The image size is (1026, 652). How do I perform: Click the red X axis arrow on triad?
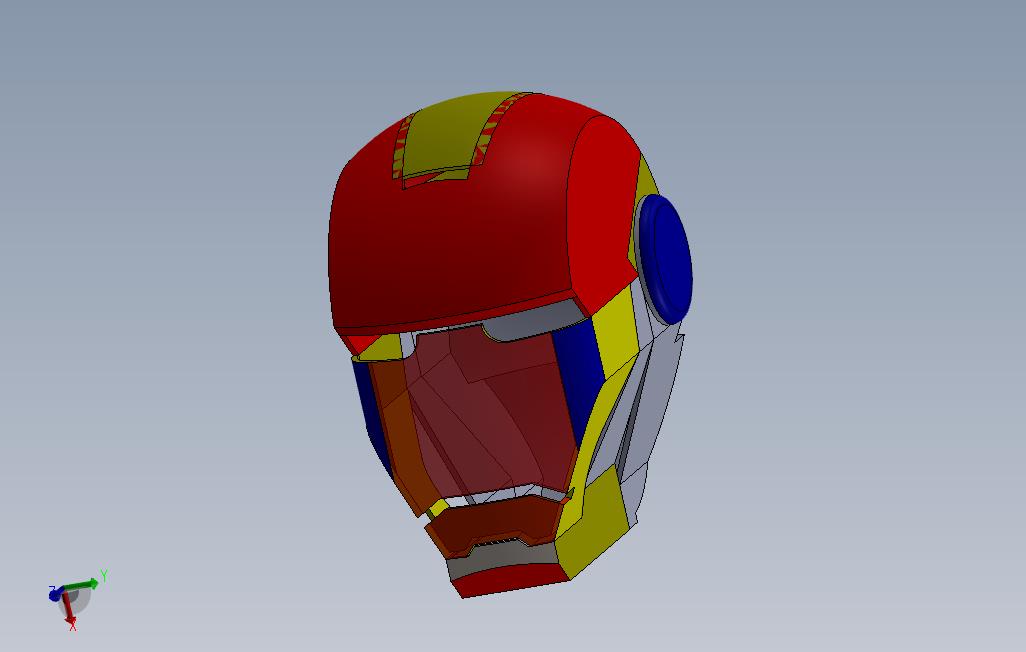tap(69, 605)
